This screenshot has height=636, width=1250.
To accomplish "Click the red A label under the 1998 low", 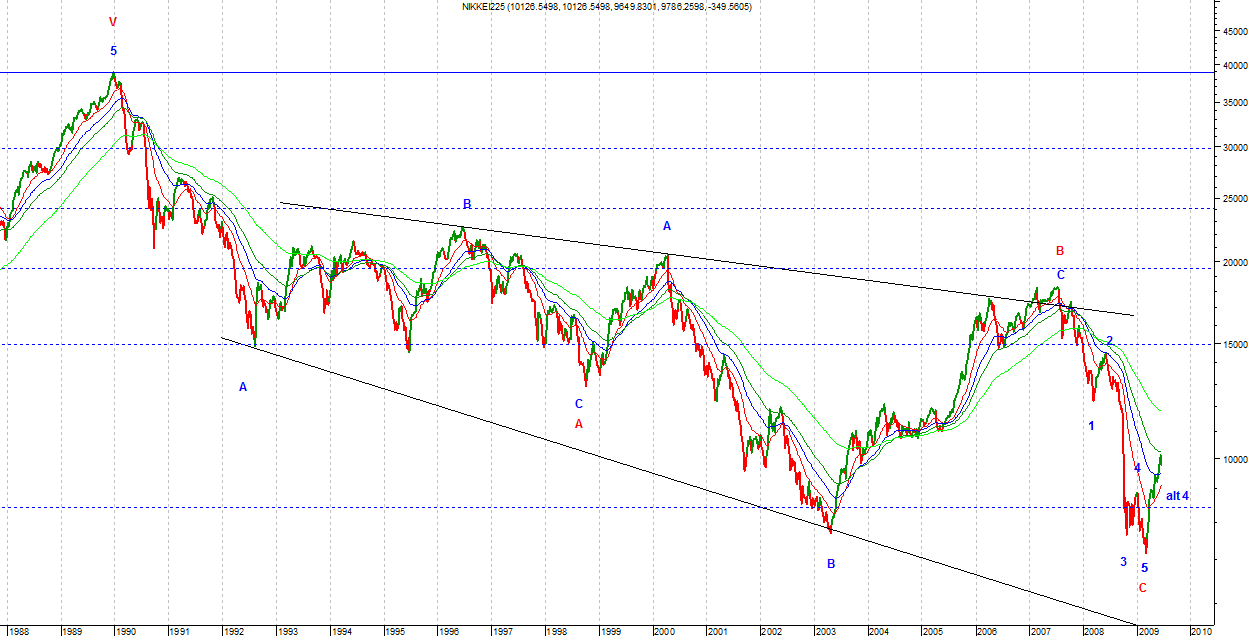I will pyautogui.click(x=578, y=424).
